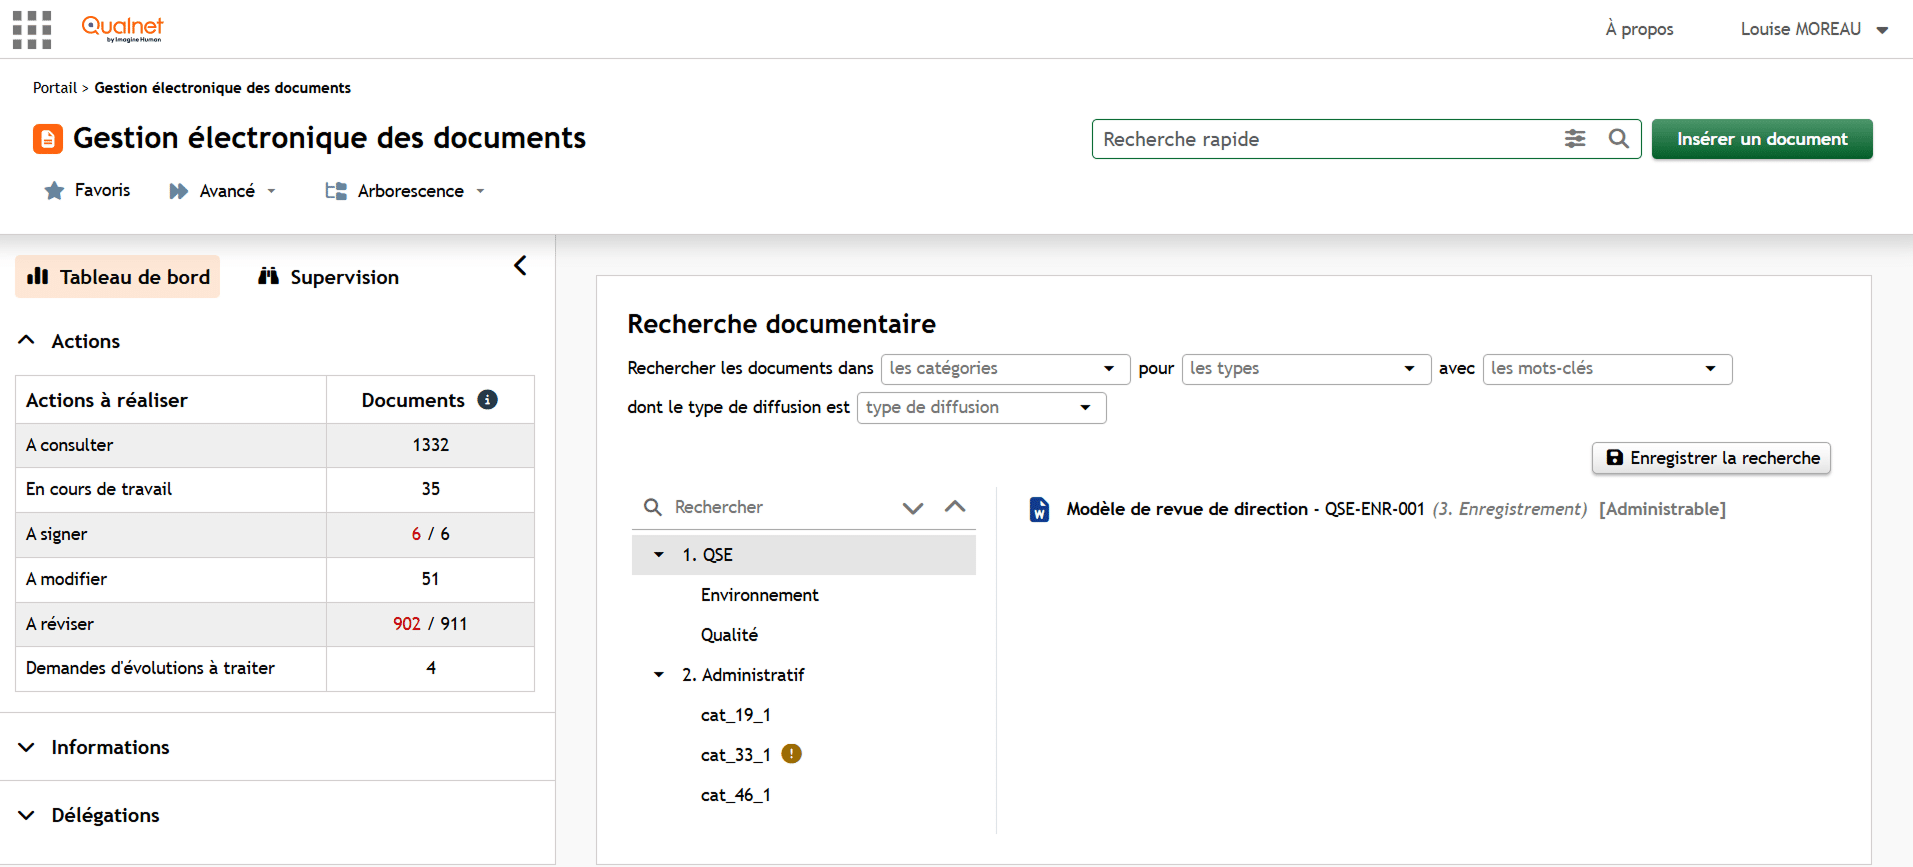Image resolution: width=1913 pixels, height=867 pixels.
Task: Collapse the 1. QSE tree node
Action: 659,555
